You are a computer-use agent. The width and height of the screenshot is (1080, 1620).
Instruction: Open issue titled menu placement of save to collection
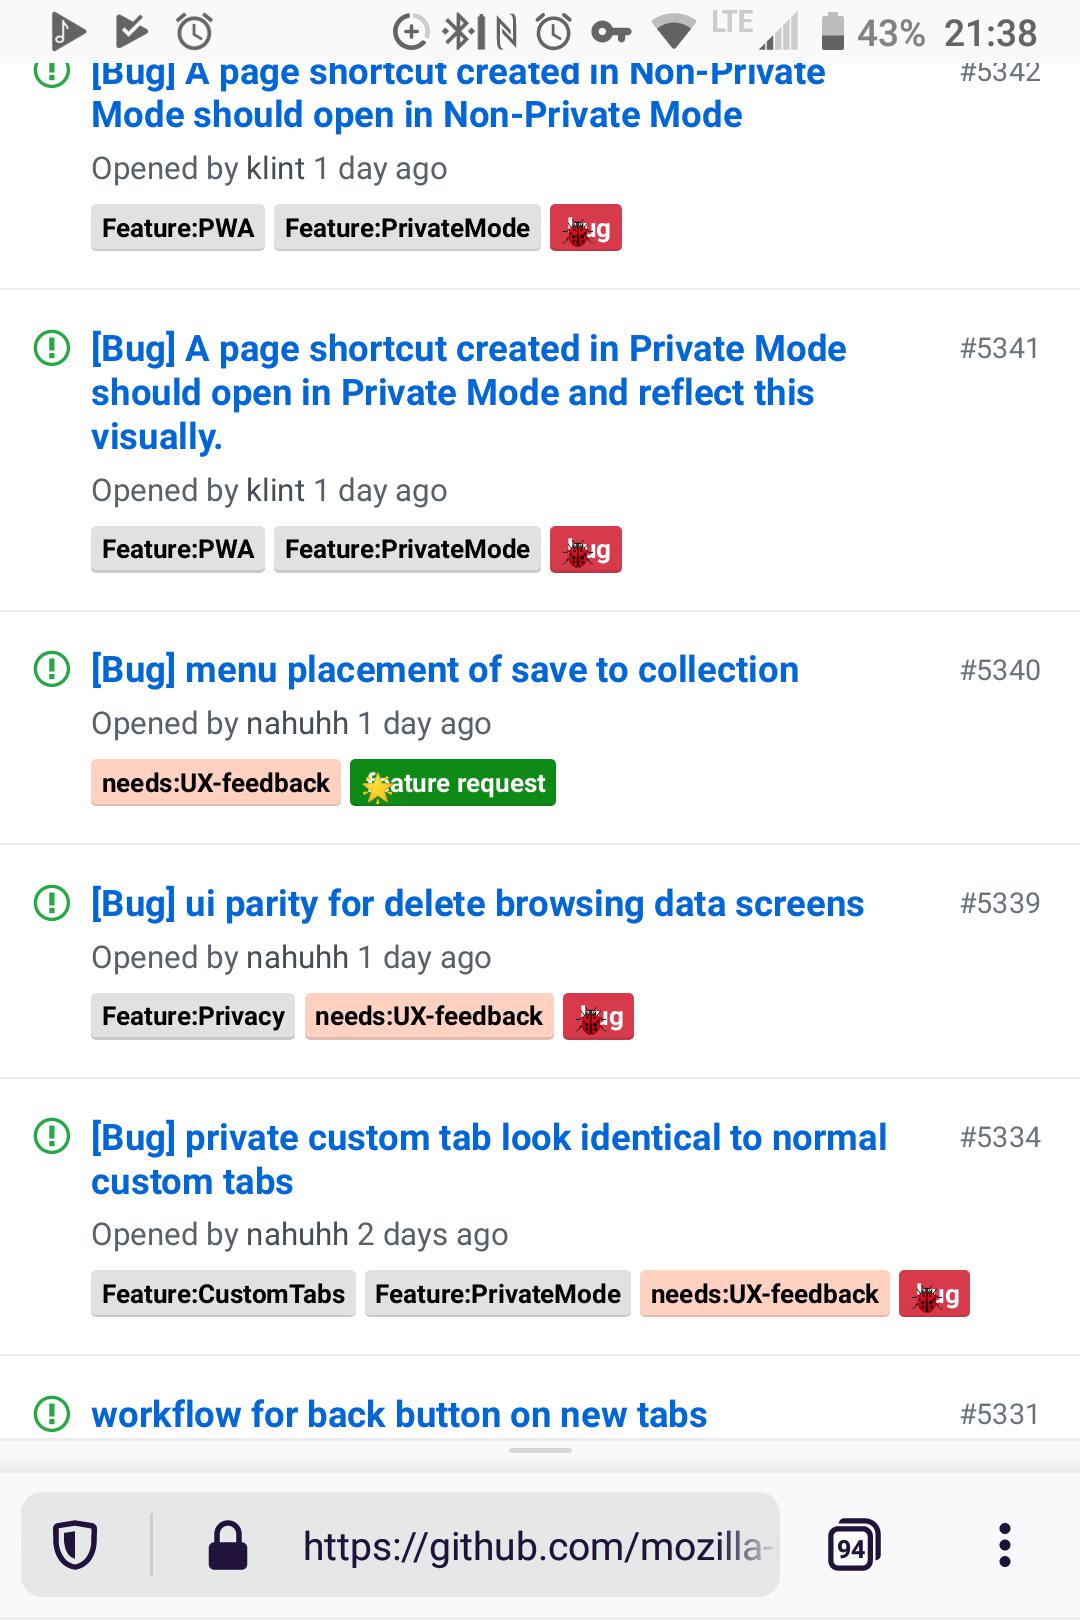coord(443,669)
